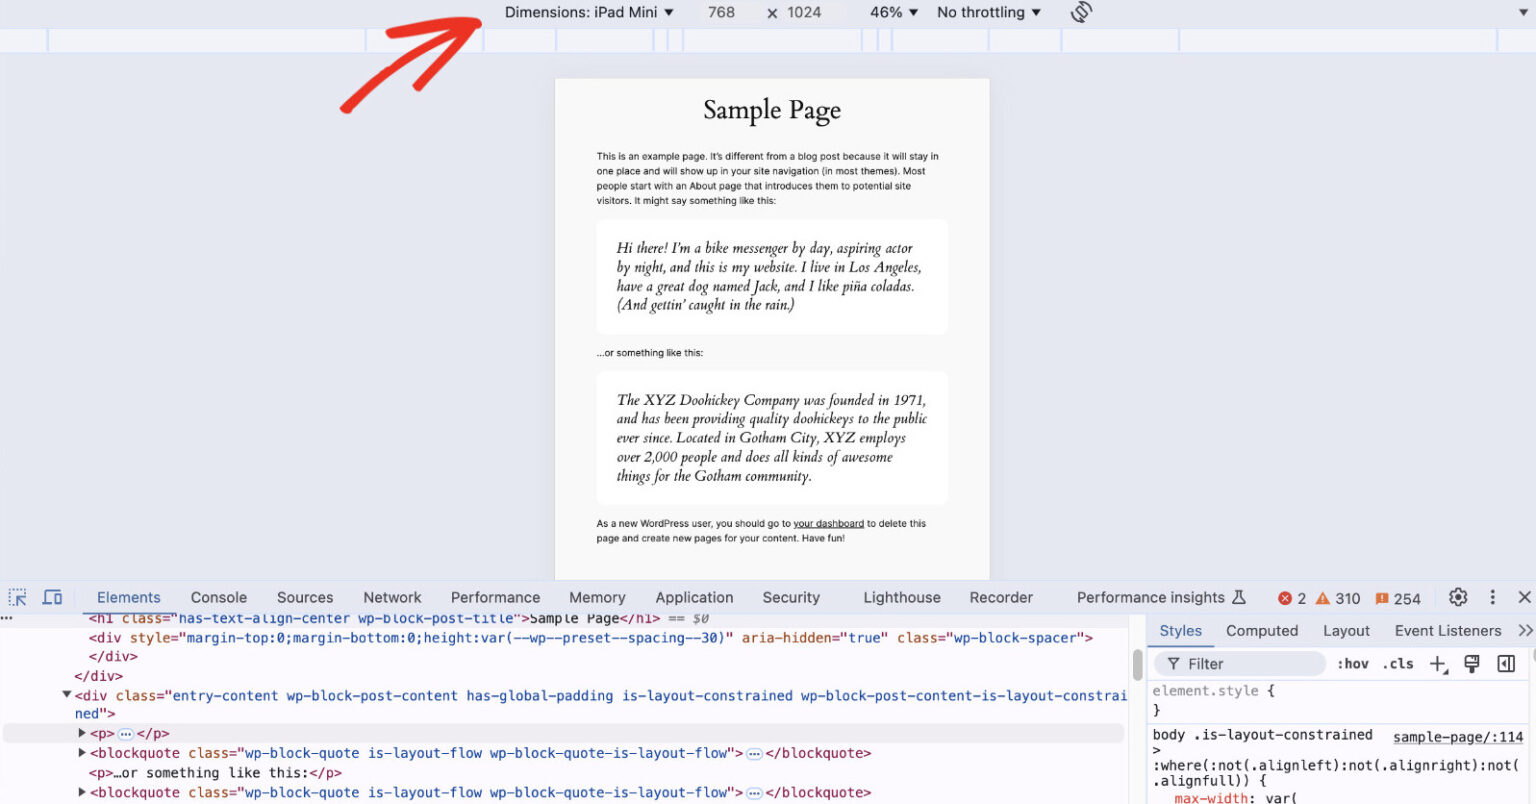Toggle the inspect element cursor mode
Viewport: 1536px width, 804px height.
click(17, 596)
